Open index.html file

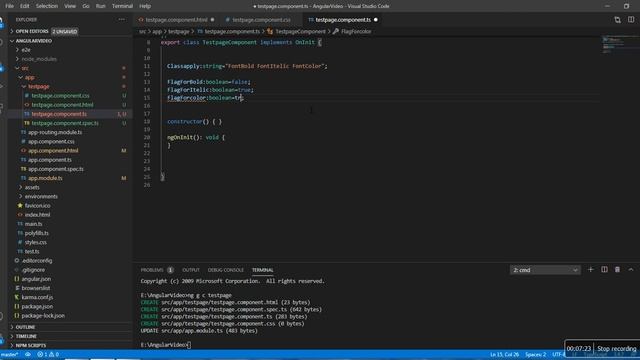coord(37,215)
